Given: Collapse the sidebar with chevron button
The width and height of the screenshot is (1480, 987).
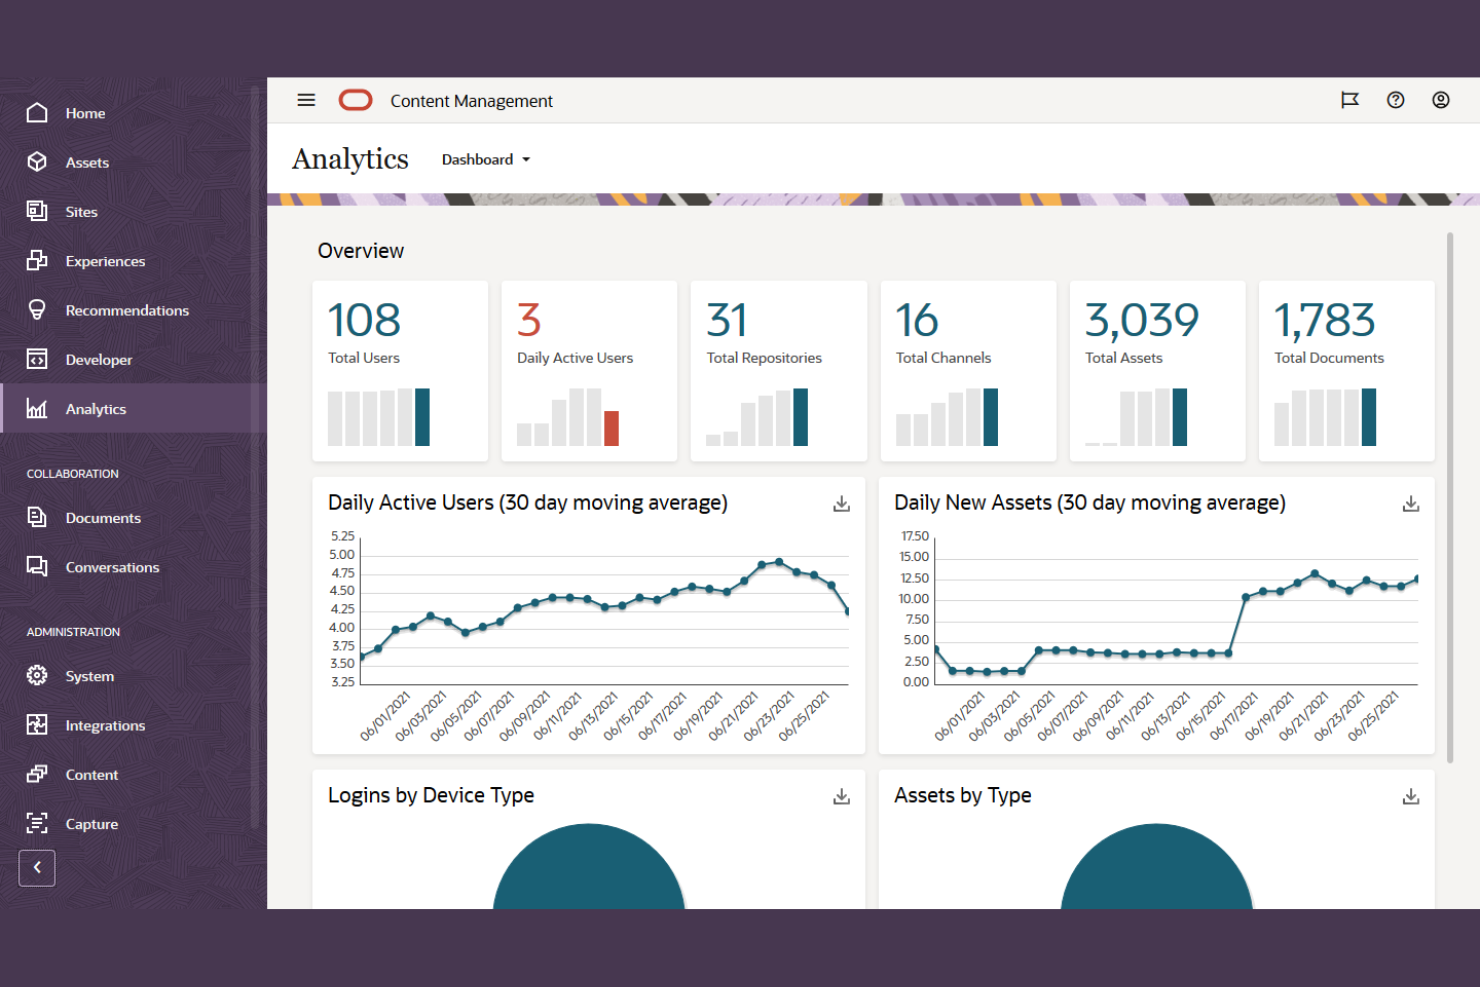Looking at the screenshot, I should [x=37, y=868].
